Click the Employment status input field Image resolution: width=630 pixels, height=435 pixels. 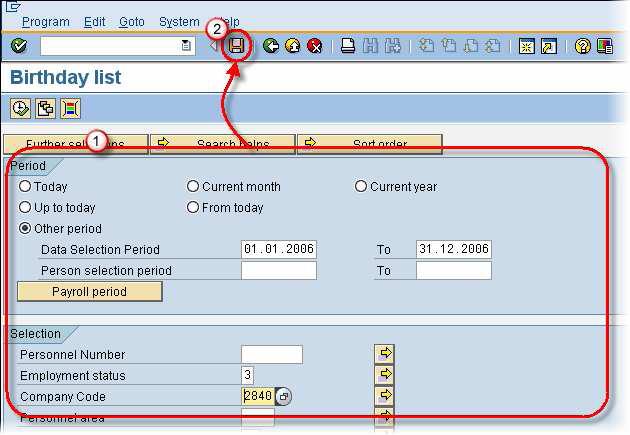(247, 375)
